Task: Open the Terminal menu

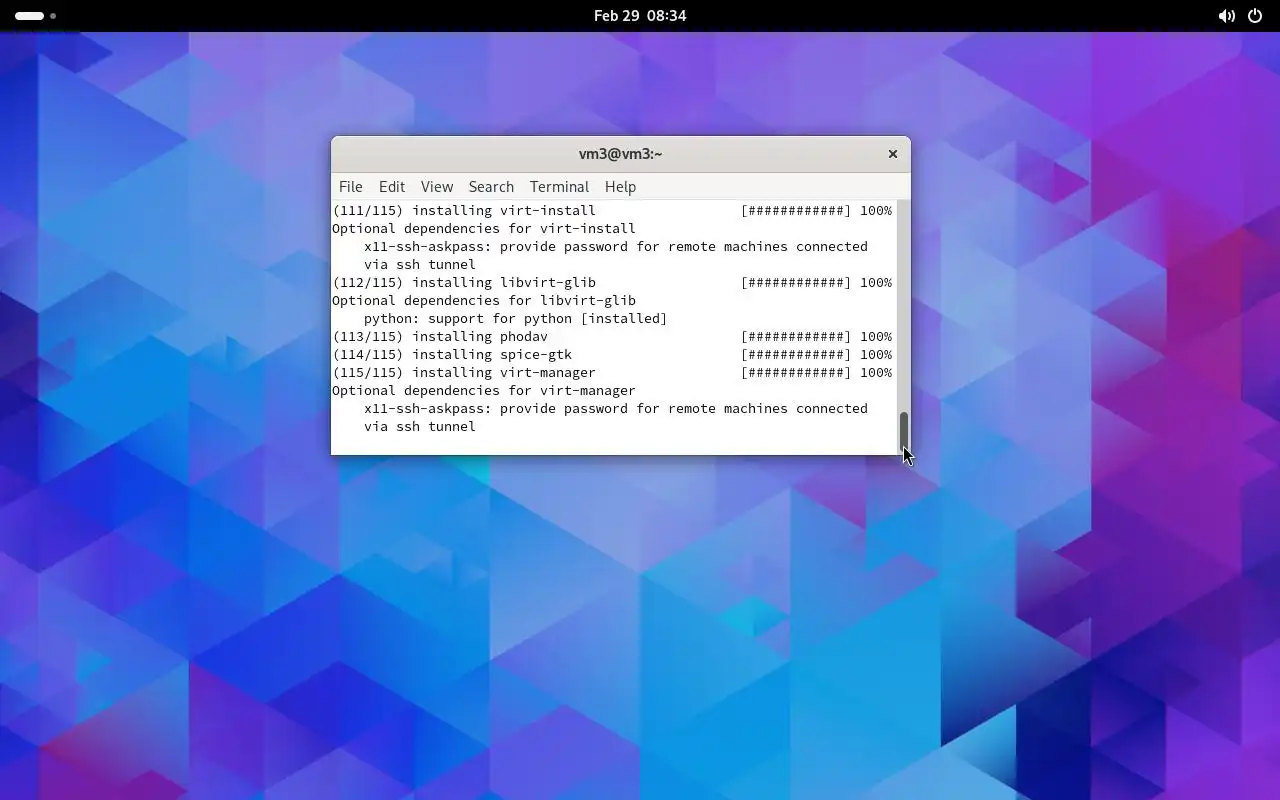Action: click(x=559, y=187)
